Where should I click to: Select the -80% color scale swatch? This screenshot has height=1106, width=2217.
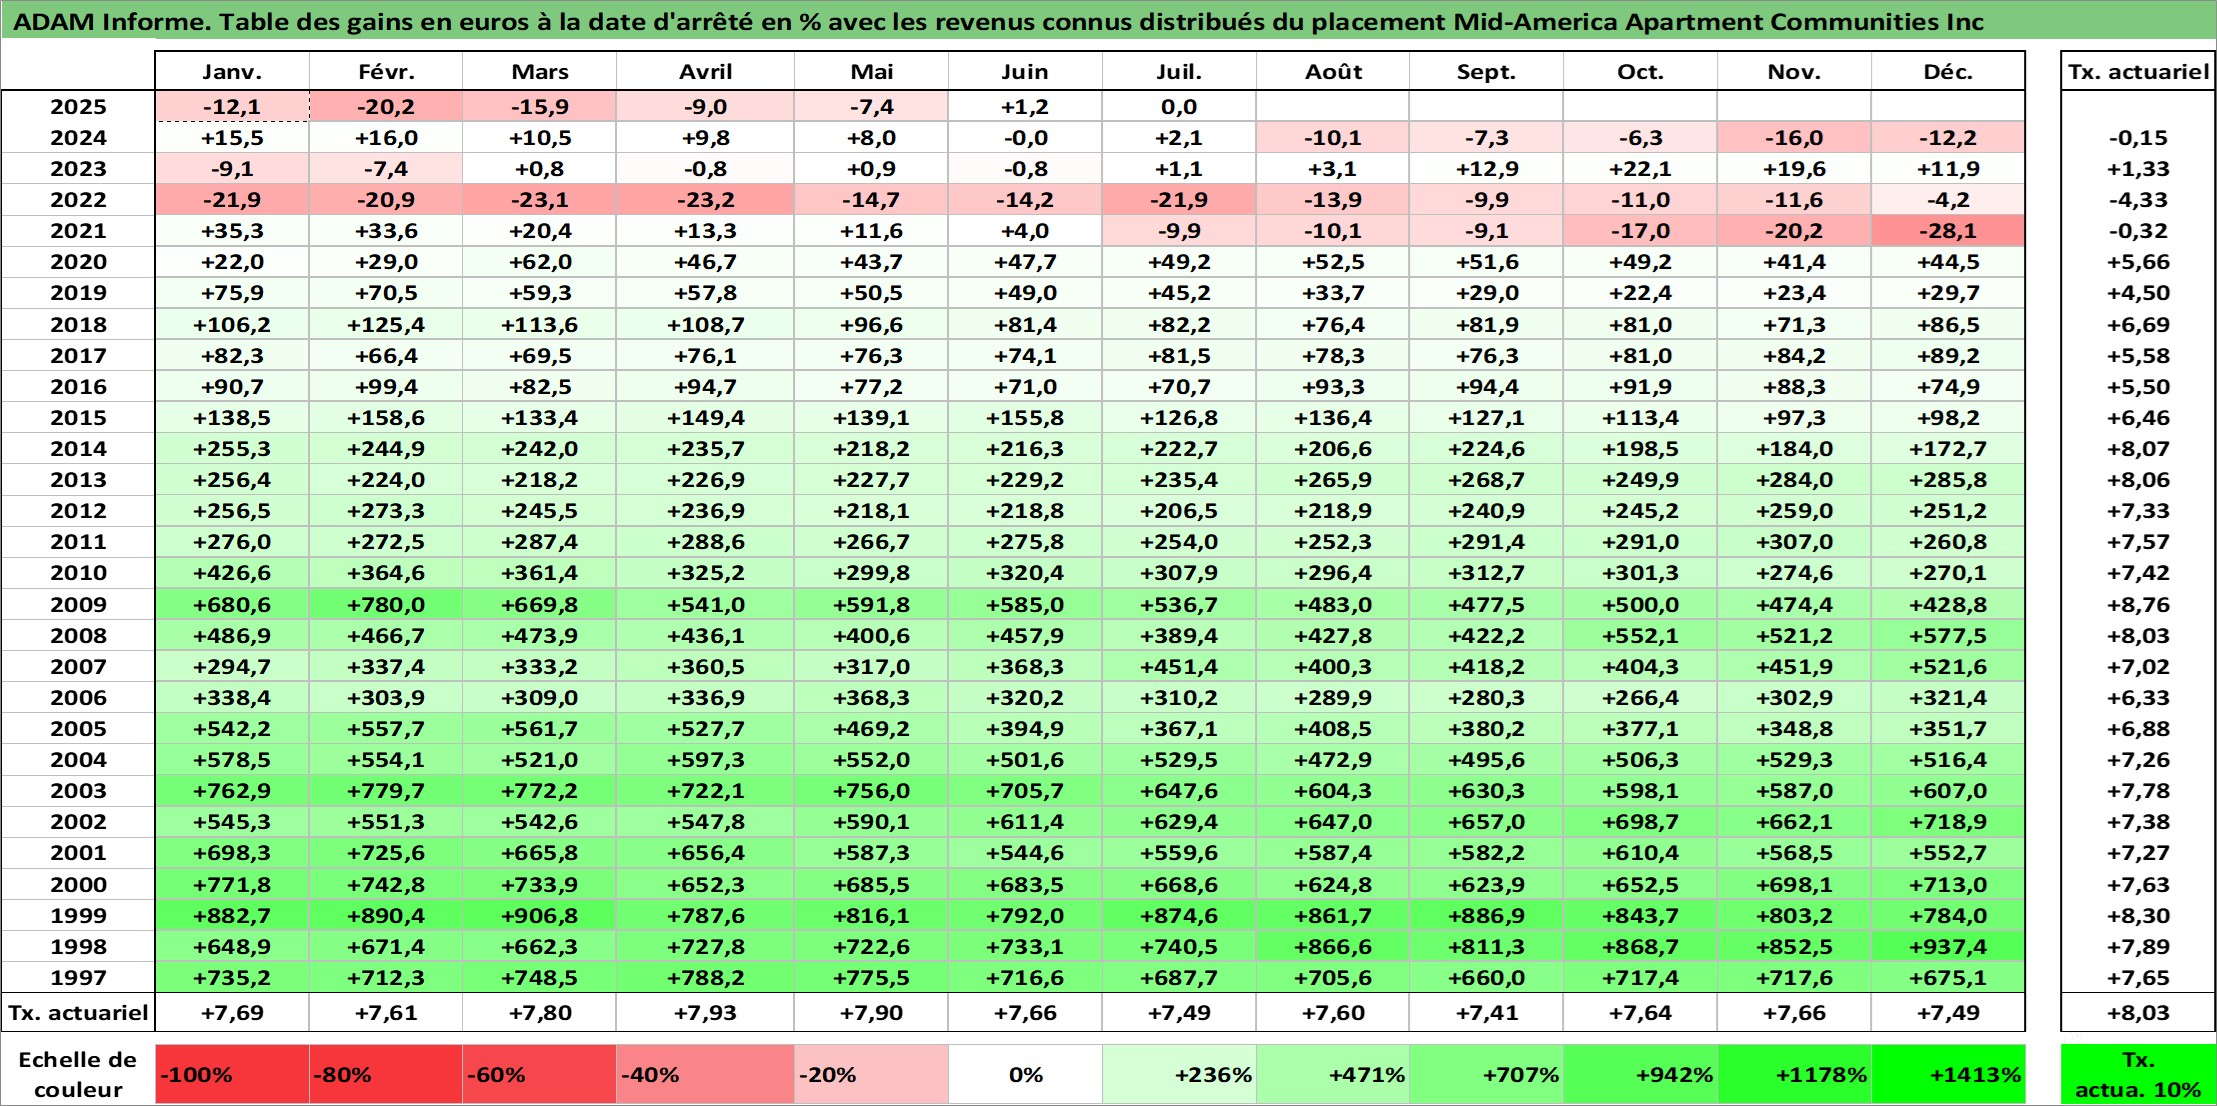[x=386, y=1075]
